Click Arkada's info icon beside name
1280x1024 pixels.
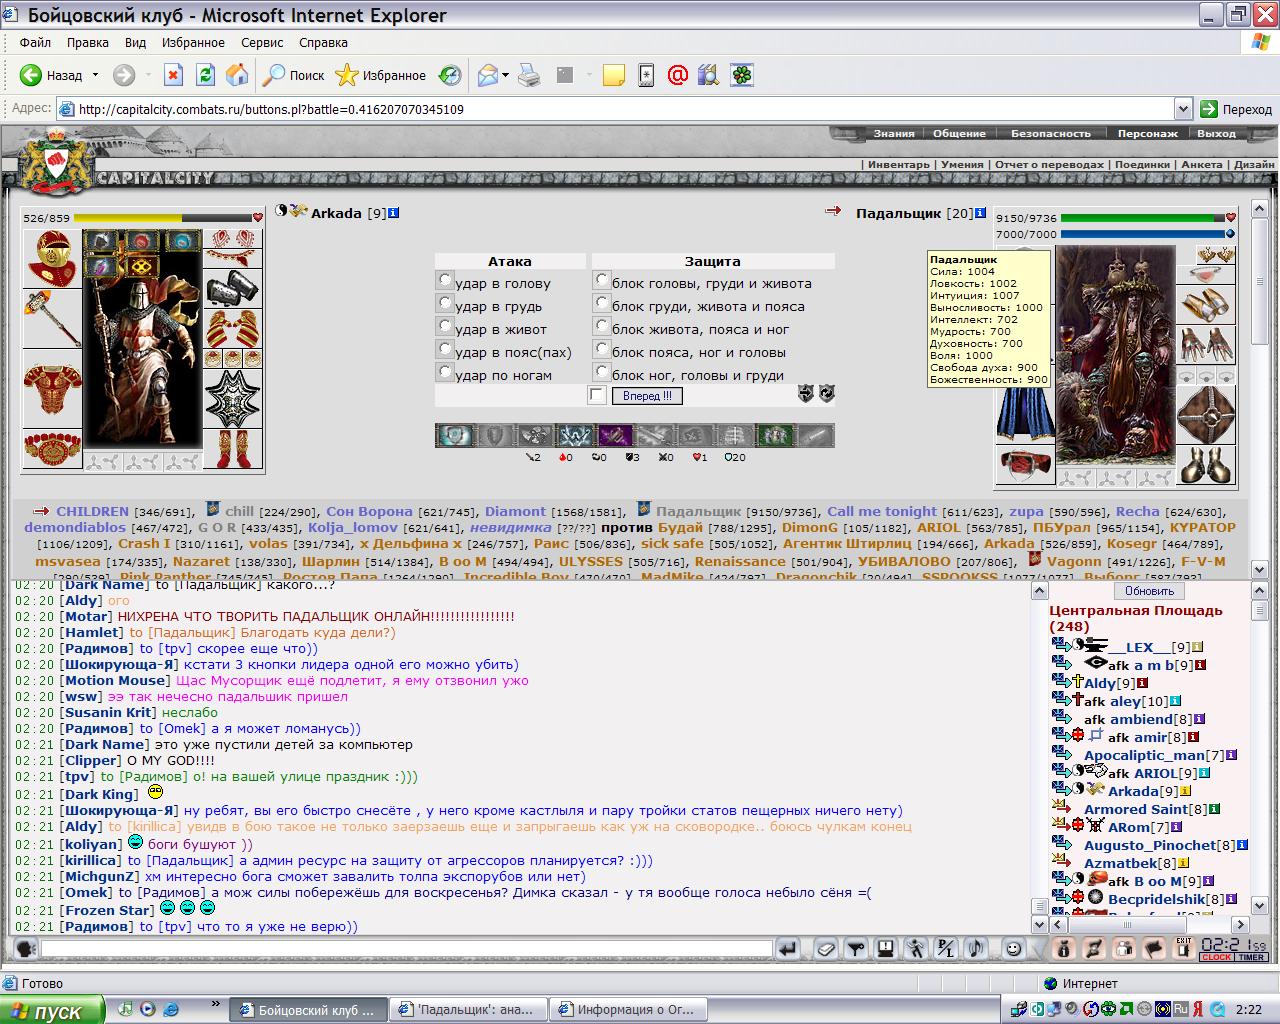tap(393, 213)
